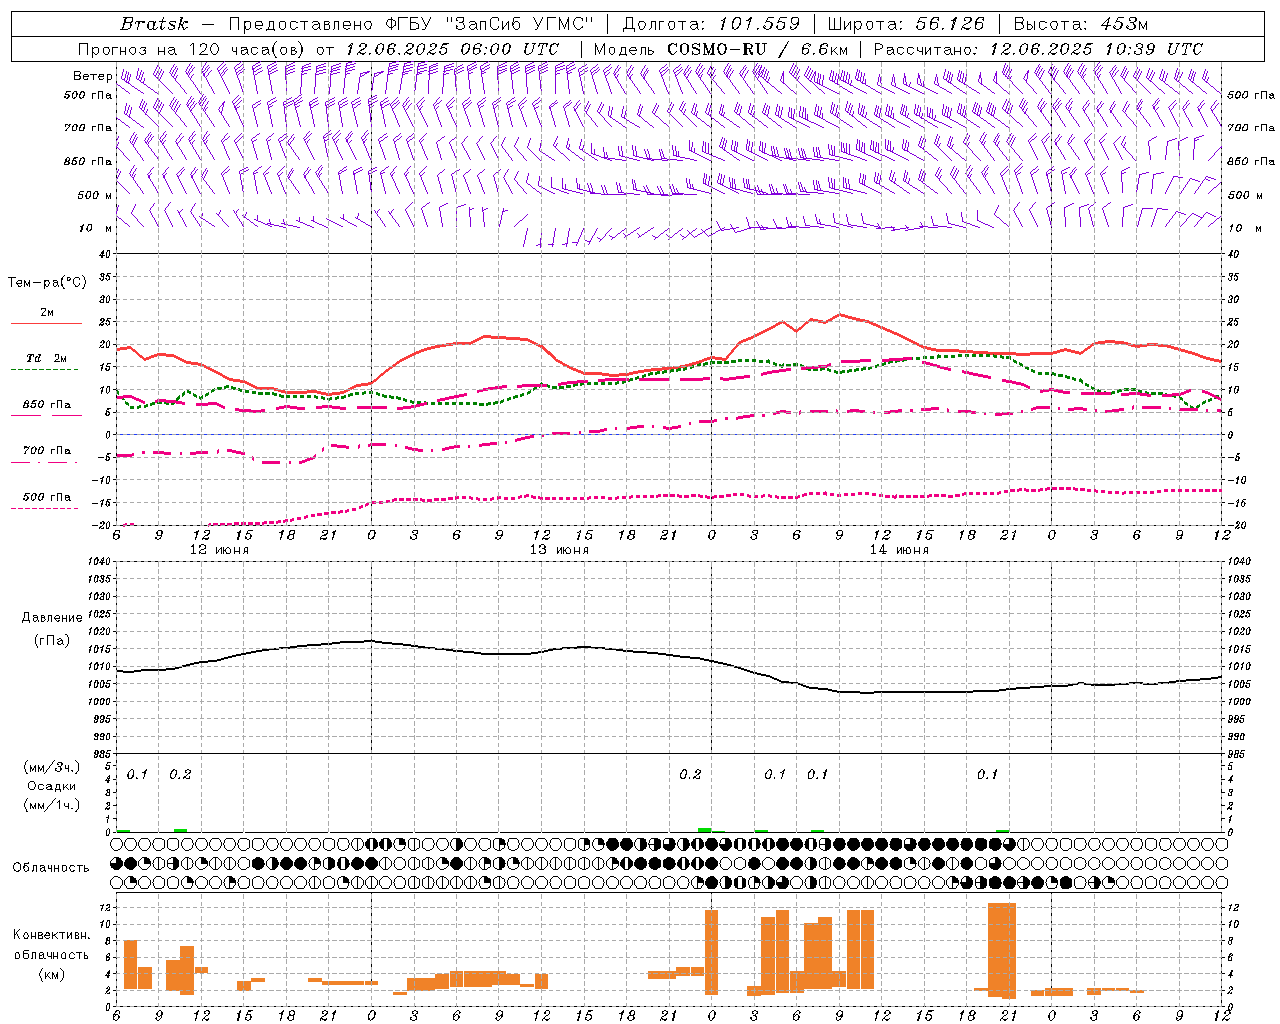The image size is (1280, 1024).
Task: Click the calculation time 12.06.2025 10:39 UTC
Action: click(x=1095, y=49)
